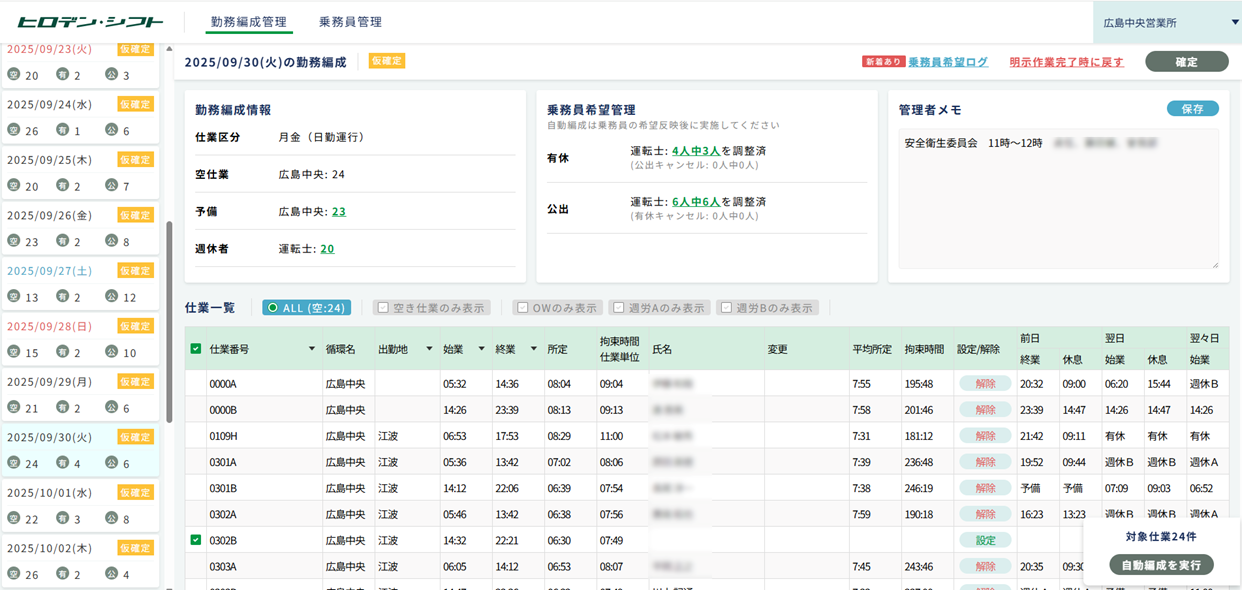Viewport: 1242px width, 590px height.
Task: Open the 仕業番号 column sort arrow
Action: pyautogui.click(x=311, y=349)
